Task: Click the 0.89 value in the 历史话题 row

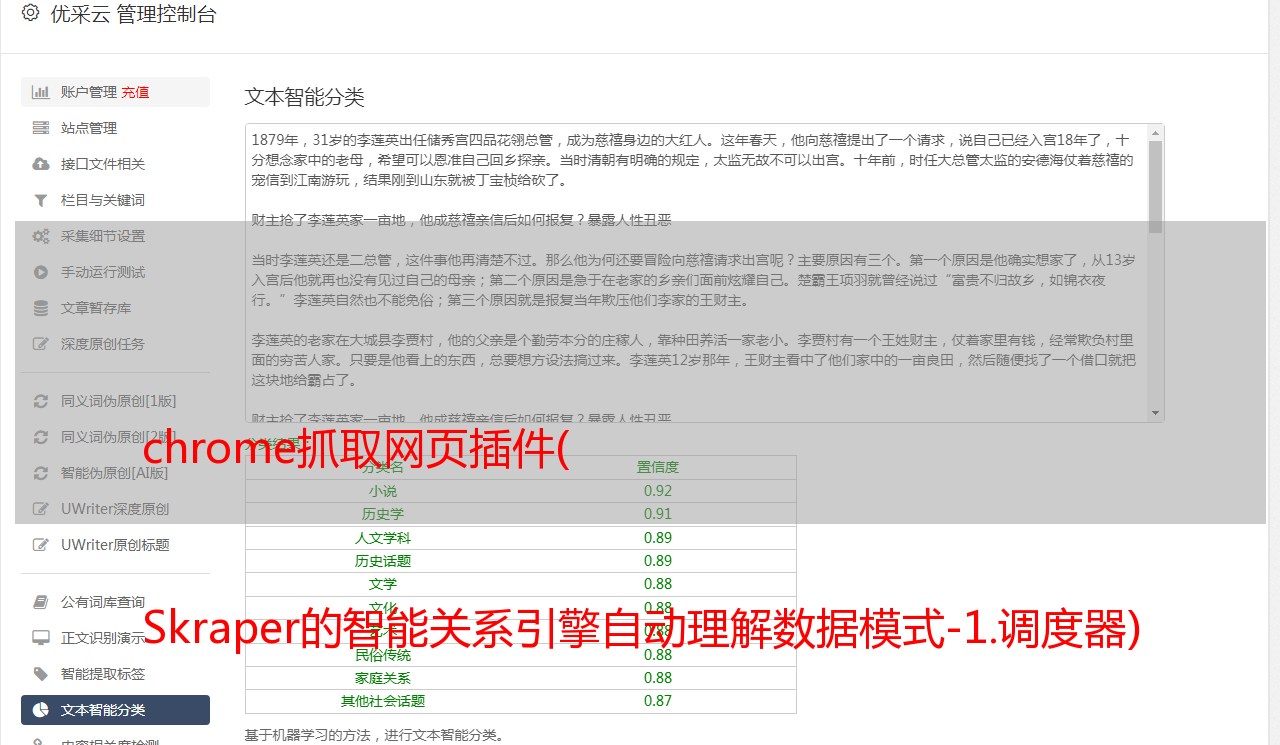Action: pos(658,561)
